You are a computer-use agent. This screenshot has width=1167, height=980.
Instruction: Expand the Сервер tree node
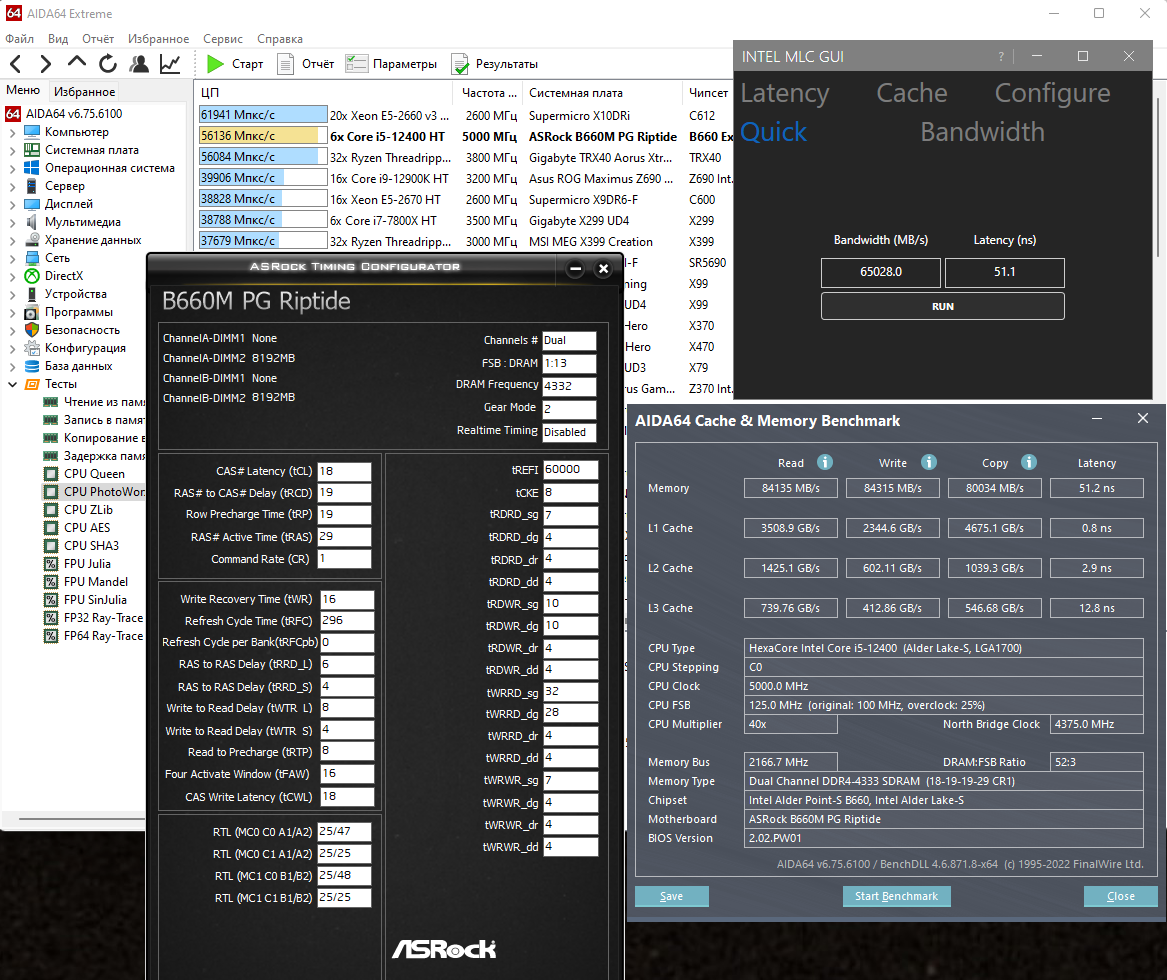[x=12, y=186]
